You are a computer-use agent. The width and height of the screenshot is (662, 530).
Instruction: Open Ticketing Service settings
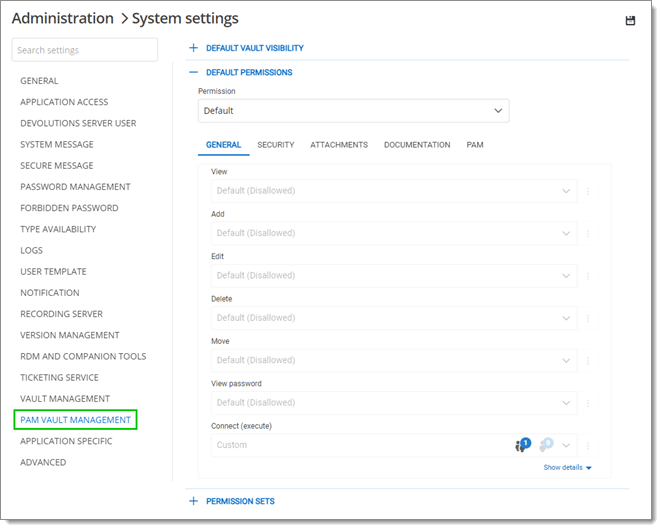tap(59, 378)
